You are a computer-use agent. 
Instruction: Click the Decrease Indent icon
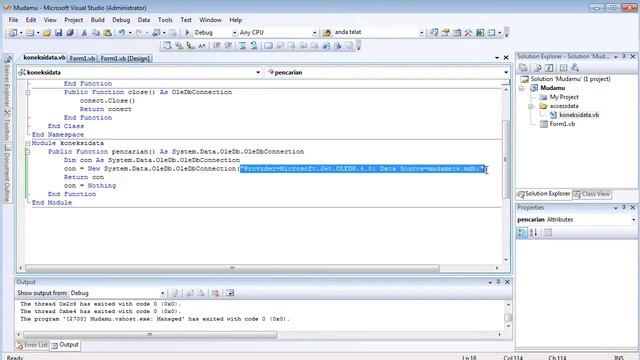click(217, 46)
